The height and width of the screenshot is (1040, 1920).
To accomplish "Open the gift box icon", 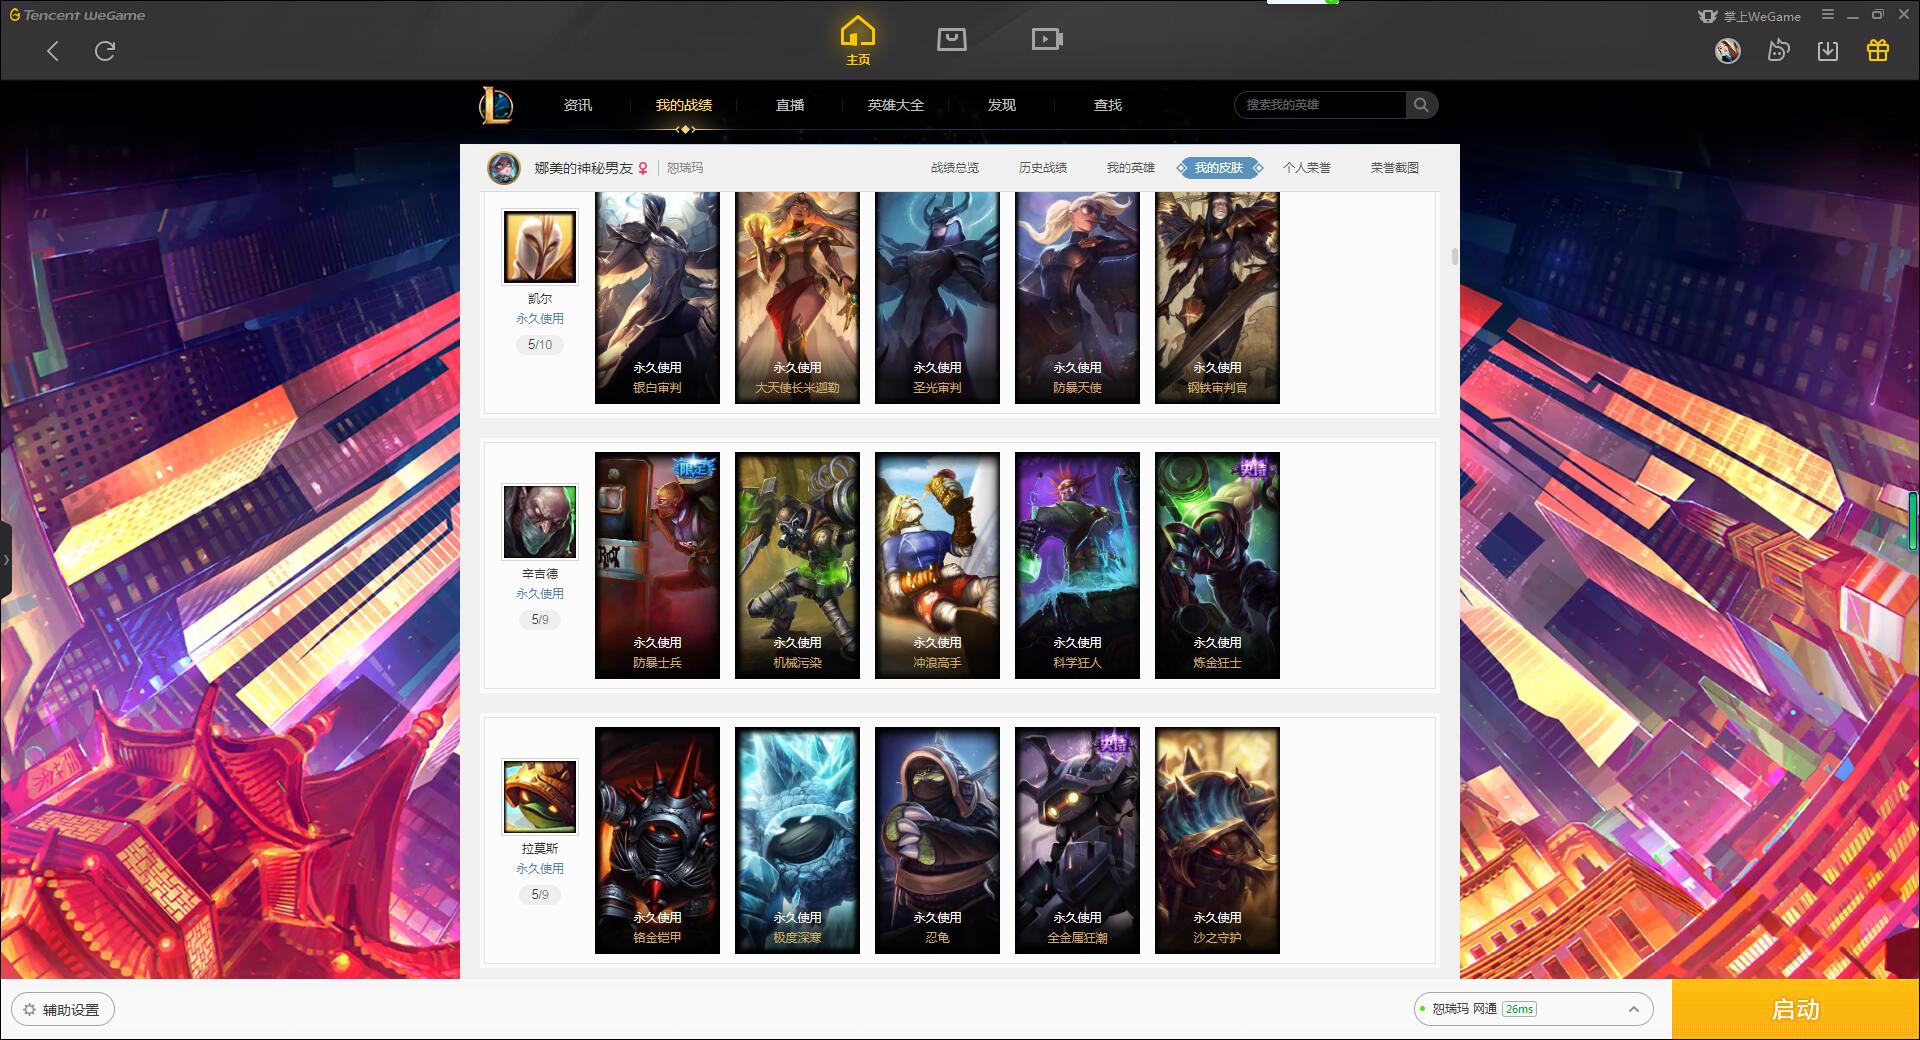I will [1878, 51].
